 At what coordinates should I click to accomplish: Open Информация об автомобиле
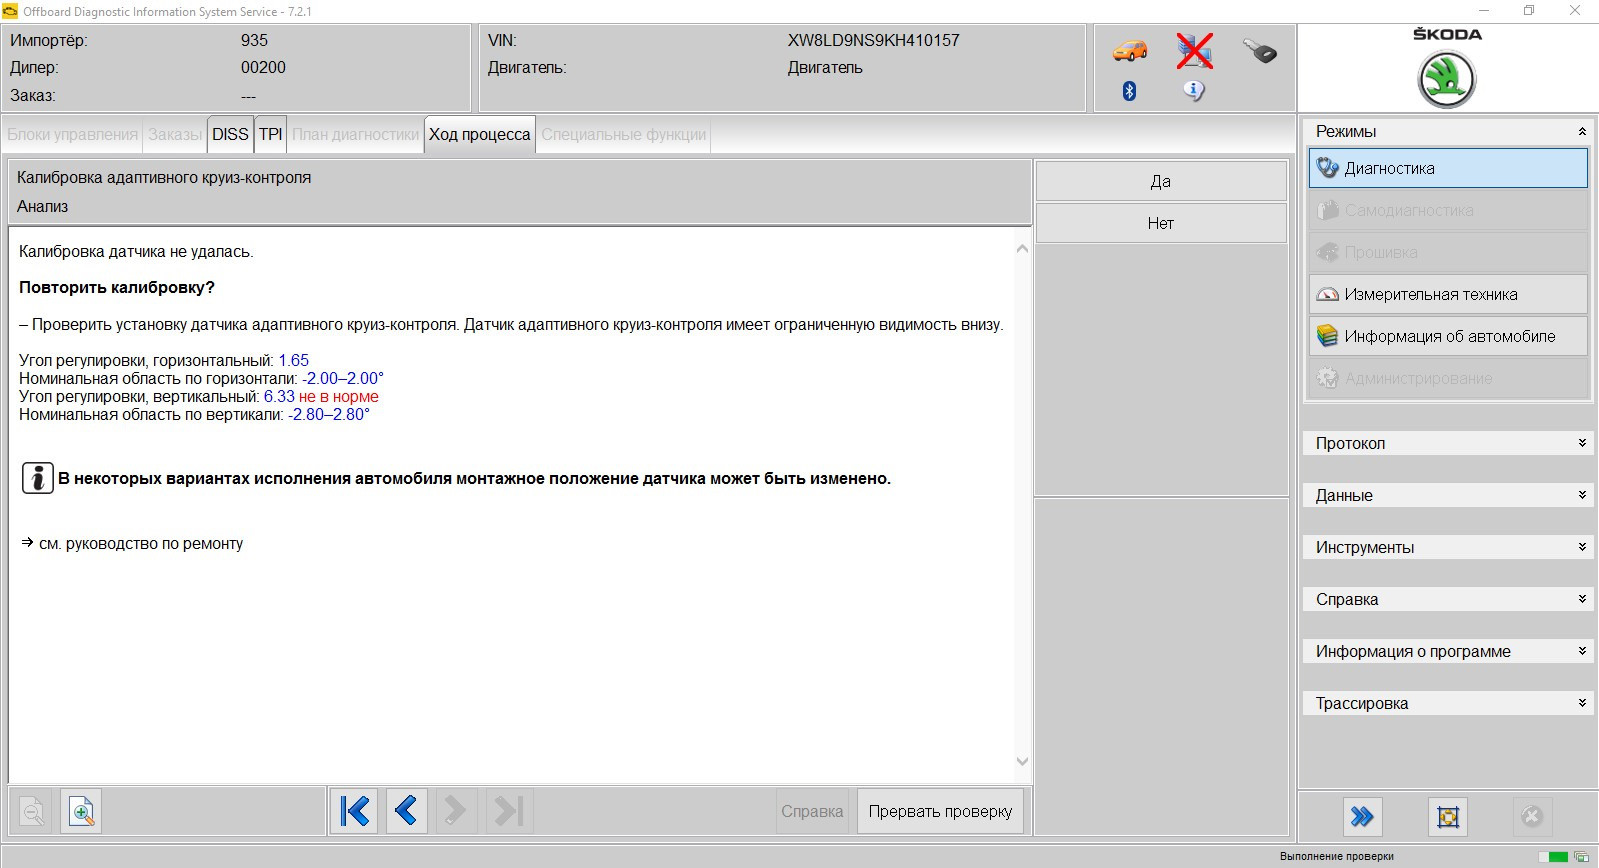[1448, 336]
